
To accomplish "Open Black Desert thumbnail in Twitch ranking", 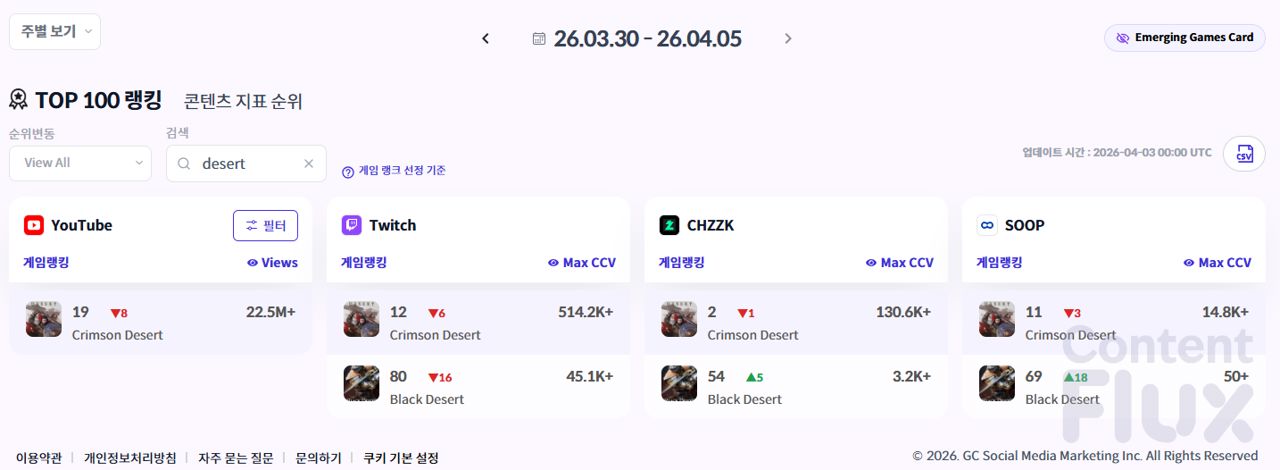I will pyautogui.click(x=361, y=383).
